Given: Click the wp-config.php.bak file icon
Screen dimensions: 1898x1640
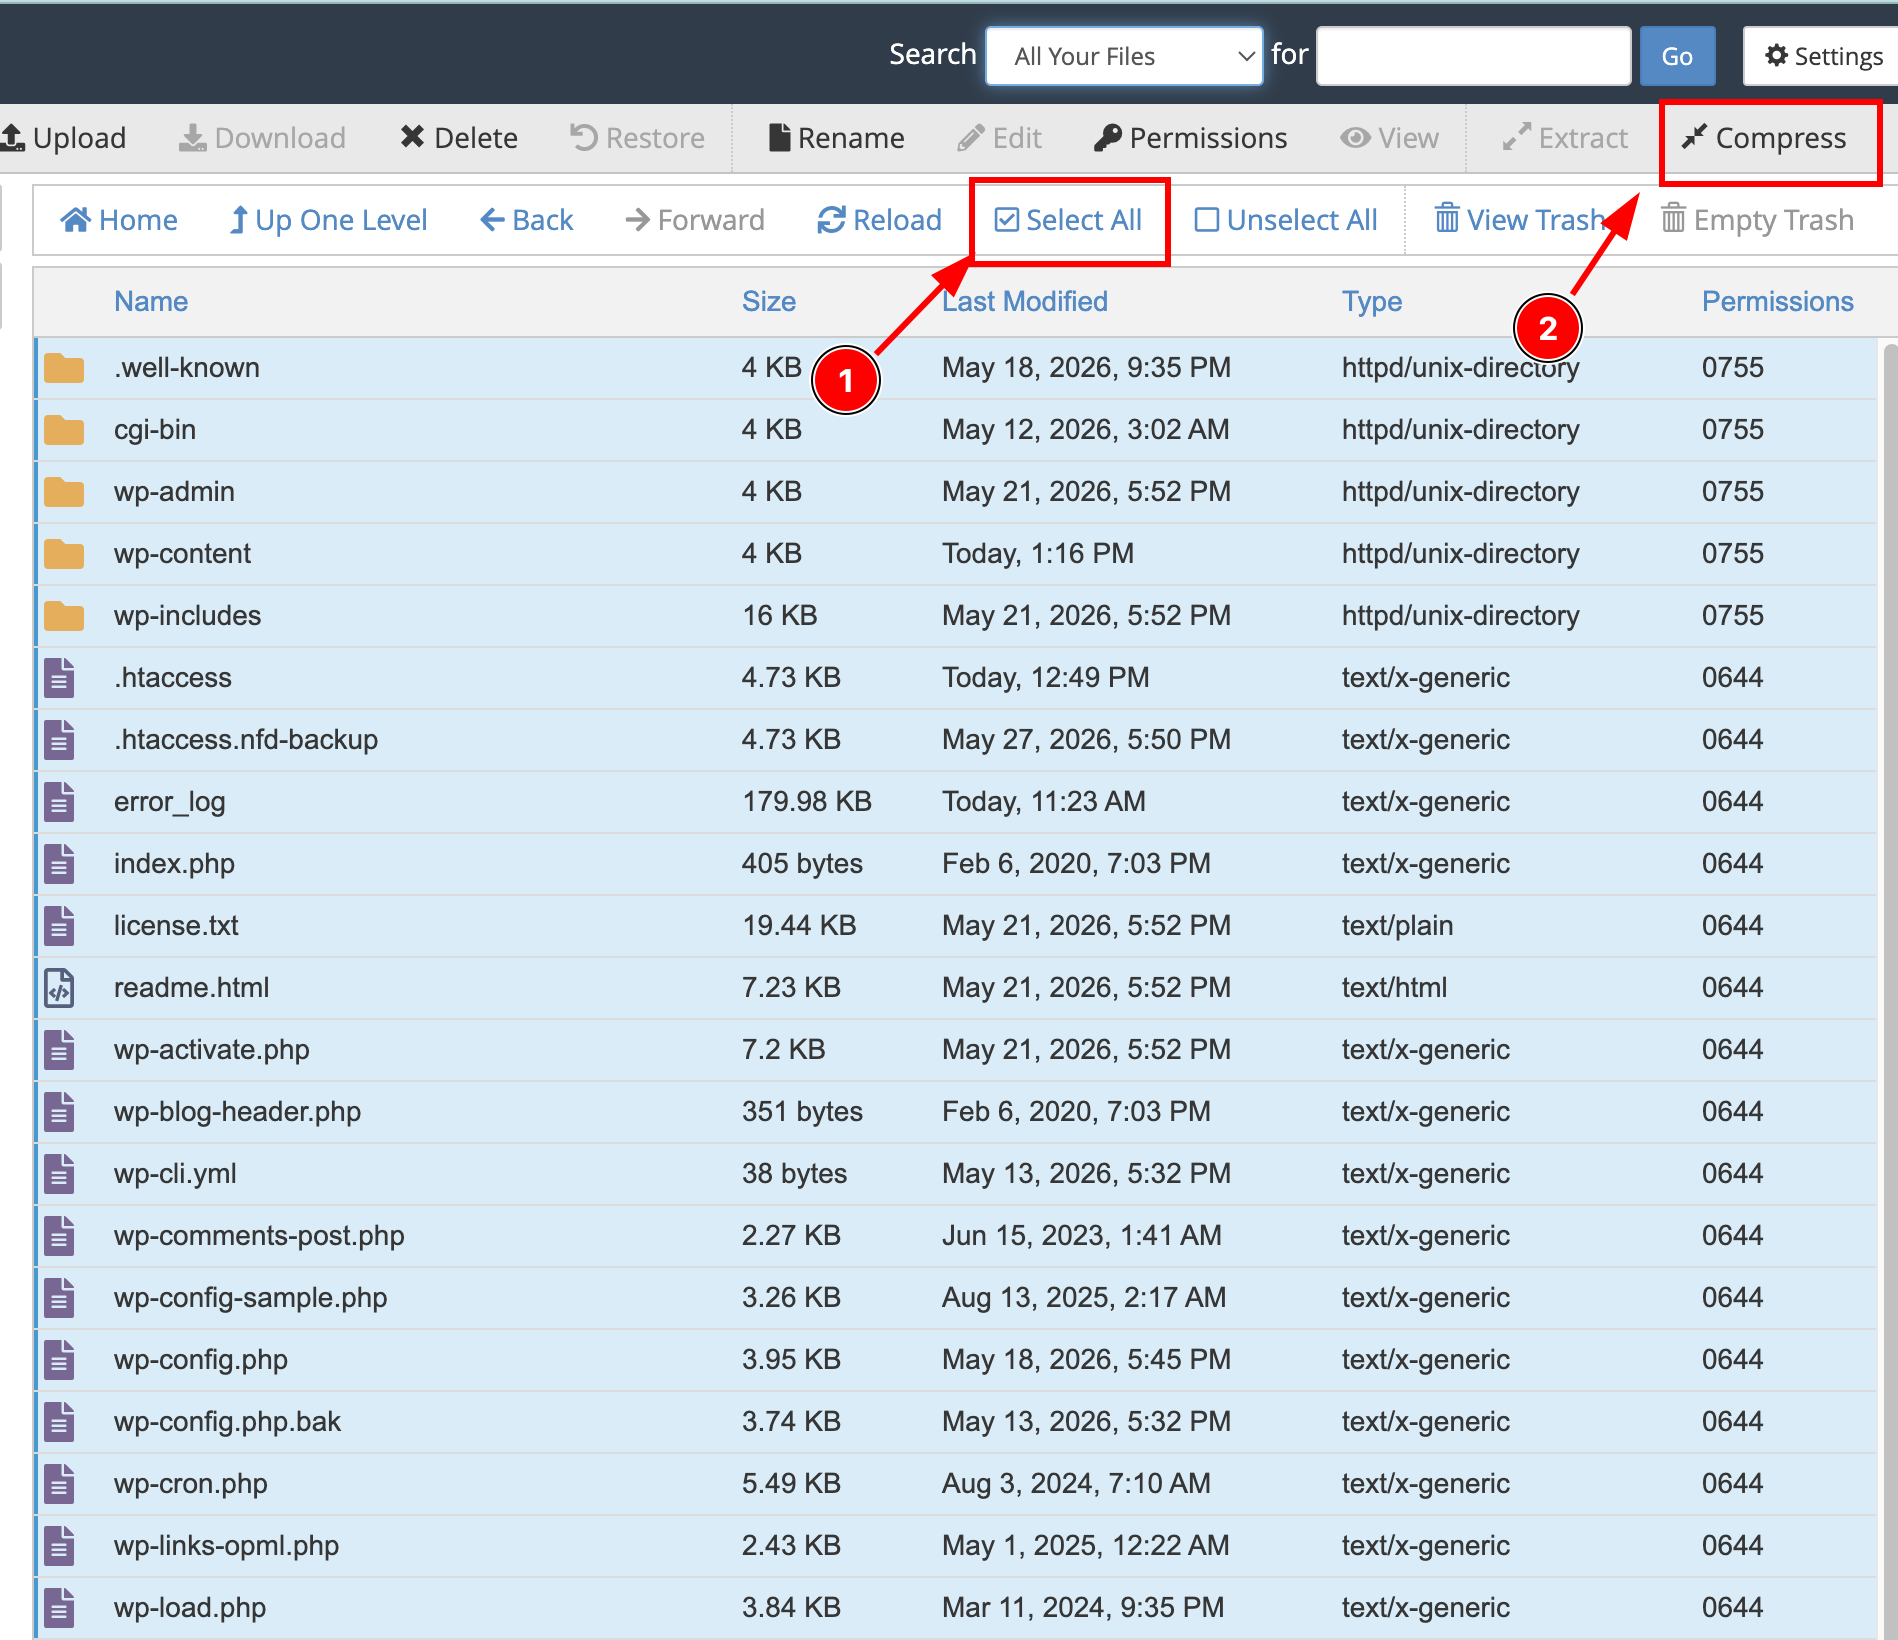Looking at the screenshot, I should [59, 1422].
